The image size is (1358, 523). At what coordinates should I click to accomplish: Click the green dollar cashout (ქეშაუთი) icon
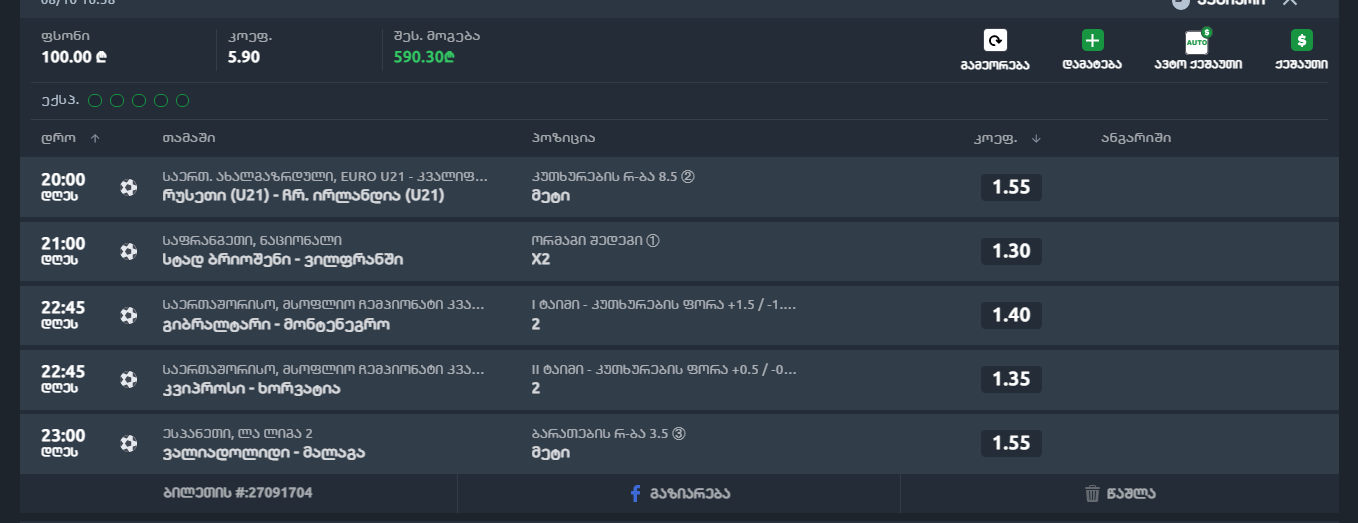tap(1301, 41)
